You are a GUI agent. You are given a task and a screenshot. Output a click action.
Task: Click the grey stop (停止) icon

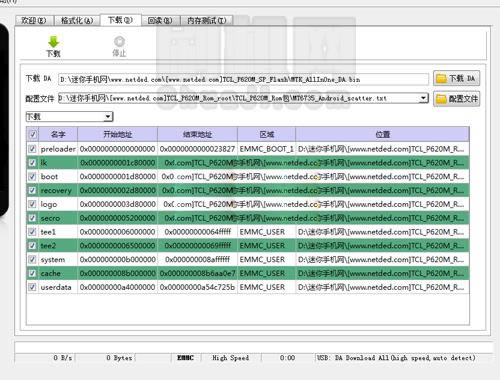tap(119, 41)
